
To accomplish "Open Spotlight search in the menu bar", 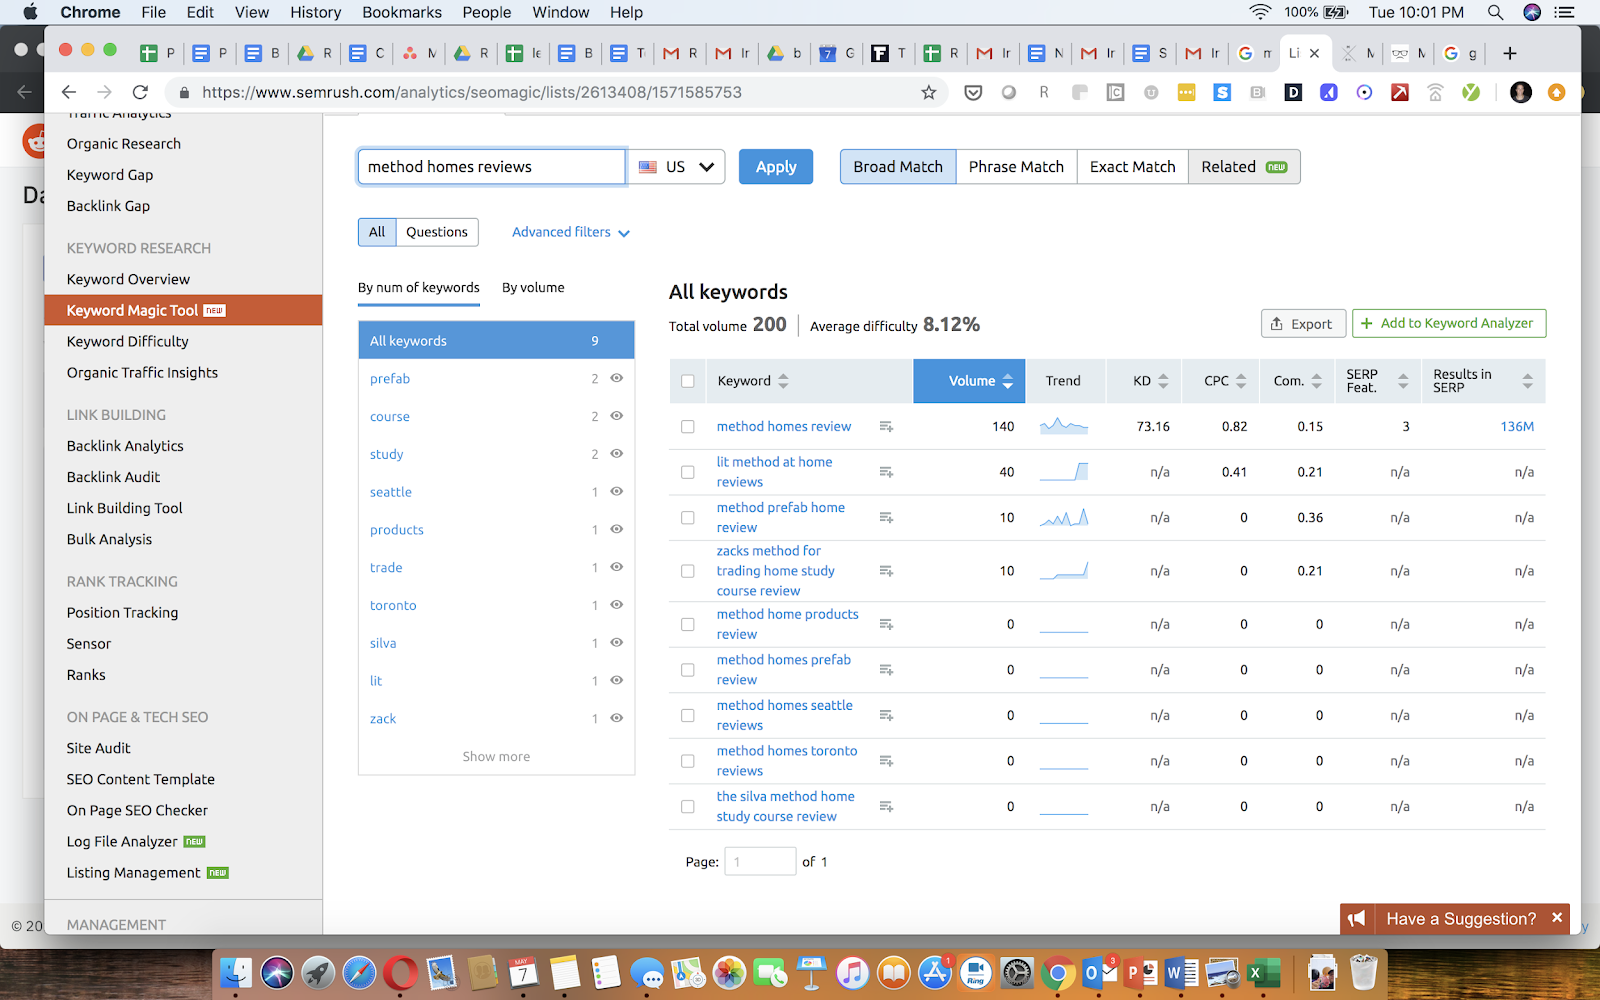I will coord(1495,12).
